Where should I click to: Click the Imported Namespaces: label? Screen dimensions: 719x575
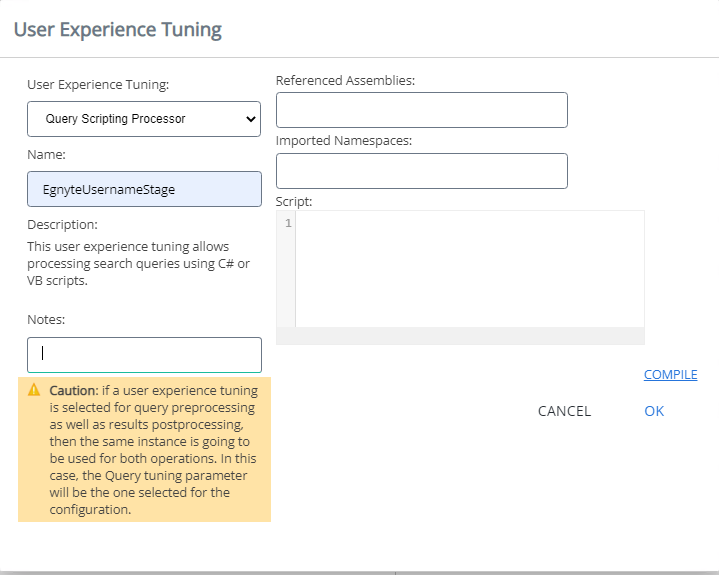click(343, 141)
